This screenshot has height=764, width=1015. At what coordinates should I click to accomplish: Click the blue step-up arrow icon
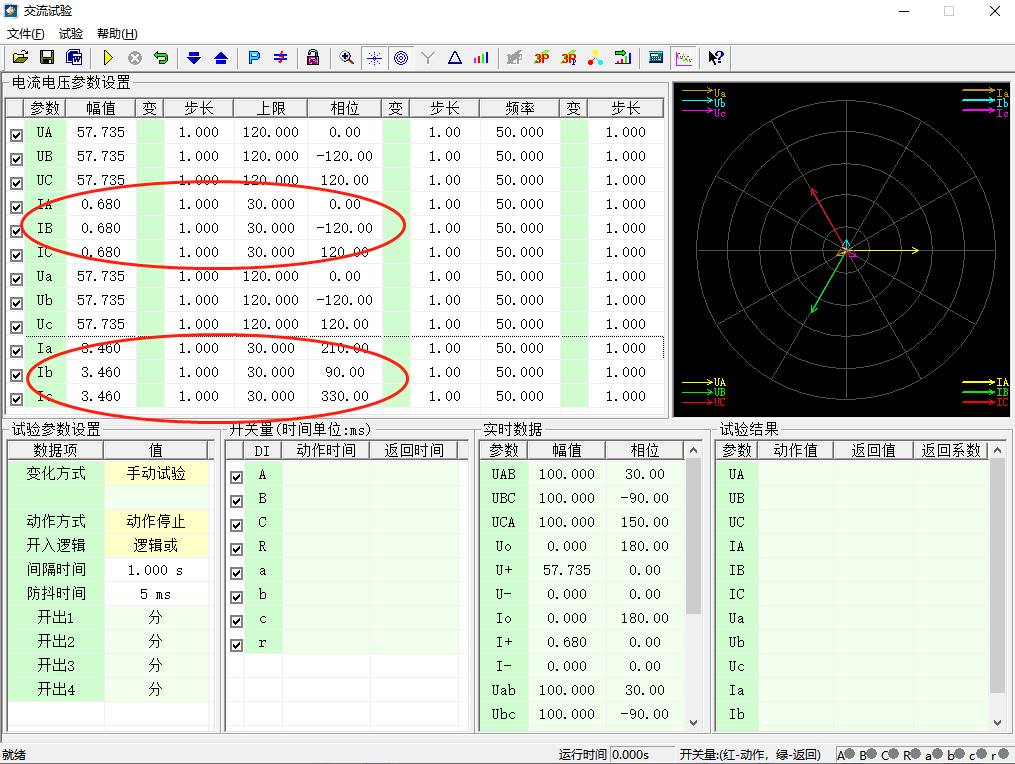point(221,58)
